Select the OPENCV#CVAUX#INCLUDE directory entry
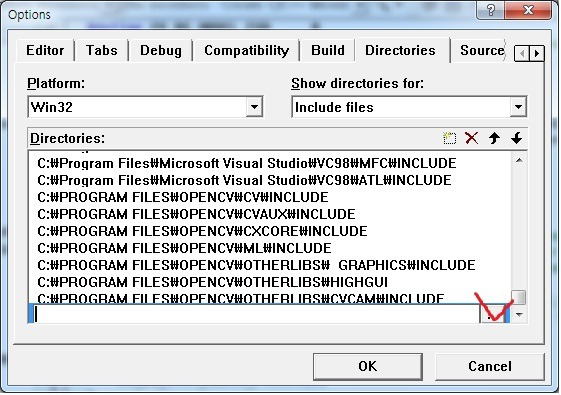 (196, 214)
